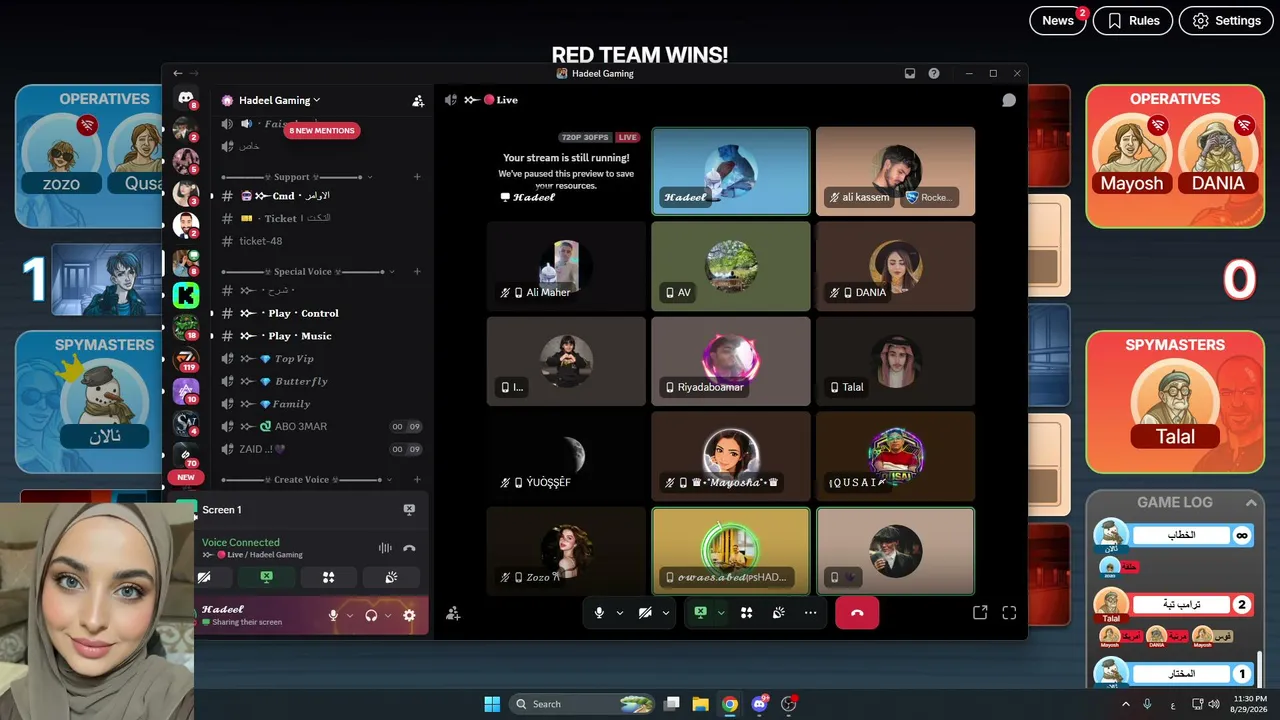Open the green K server icon
The height and width of the screenshot is (720, 1280).
[186, 295]
